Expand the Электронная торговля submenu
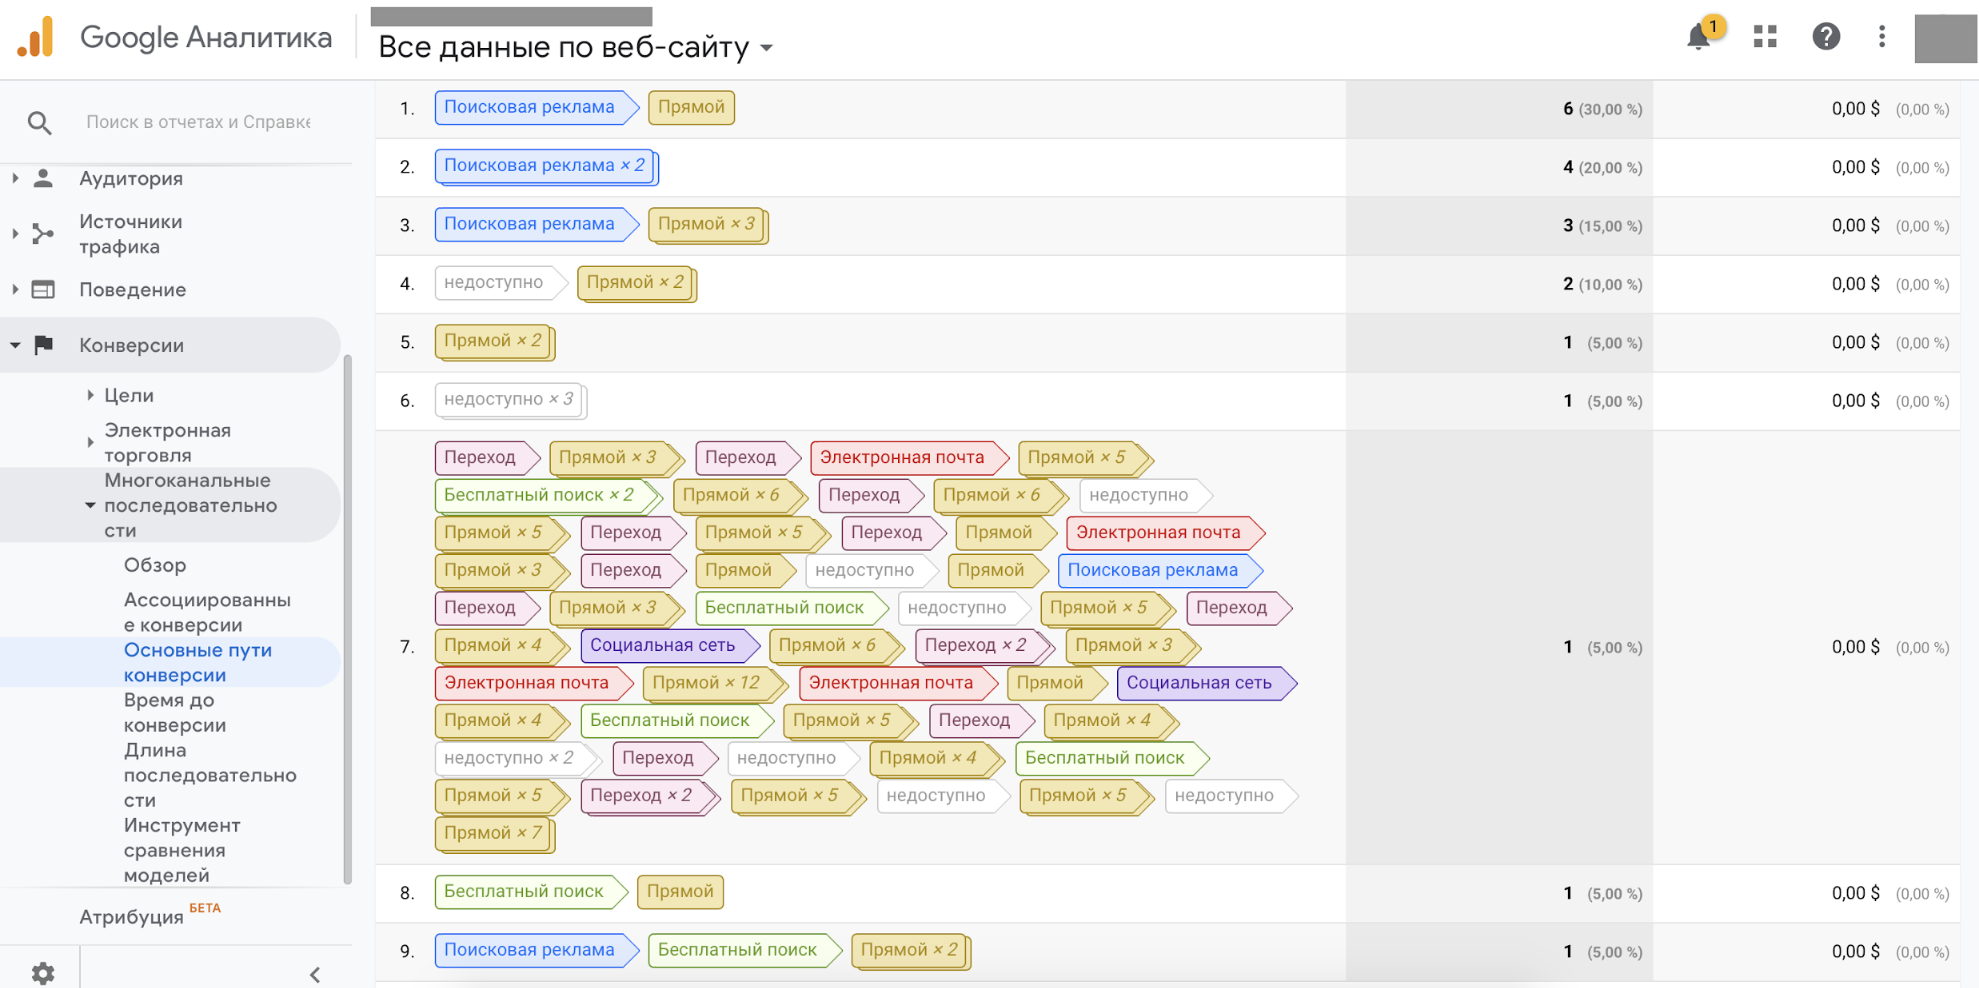The height and width of the screenshot is (988, 1979). [x=90, y=442]
